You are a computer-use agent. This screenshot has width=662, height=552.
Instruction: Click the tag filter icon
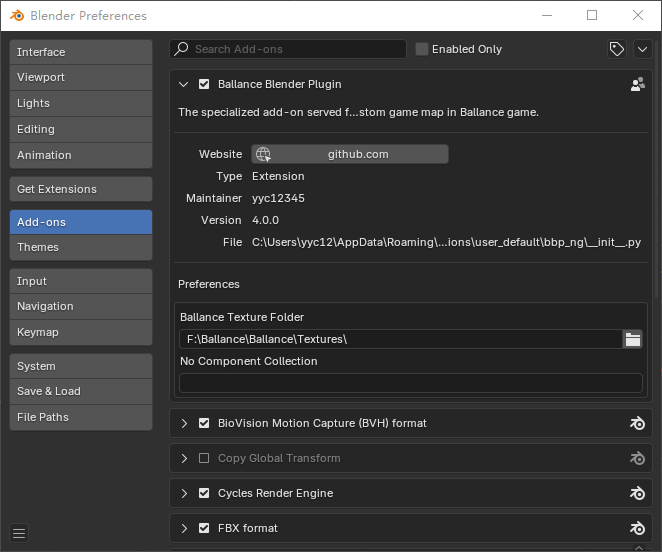(x=617, y=49)
